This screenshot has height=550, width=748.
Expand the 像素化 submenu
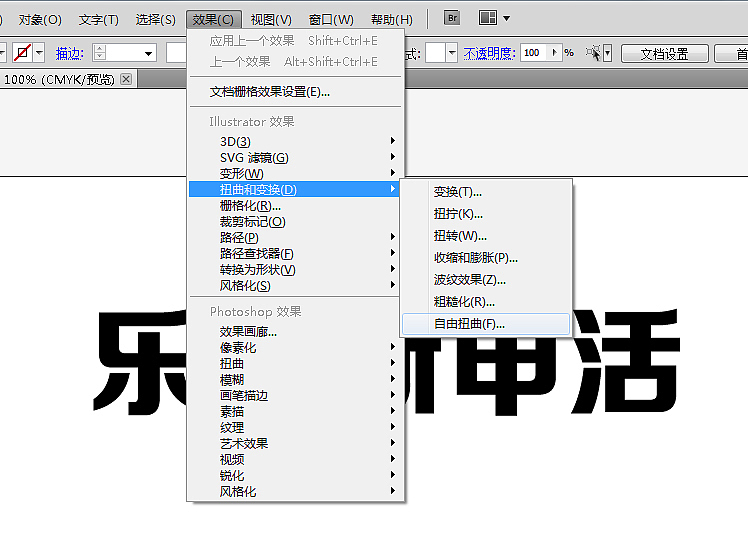pyautogui.click(x=294, y=348)
